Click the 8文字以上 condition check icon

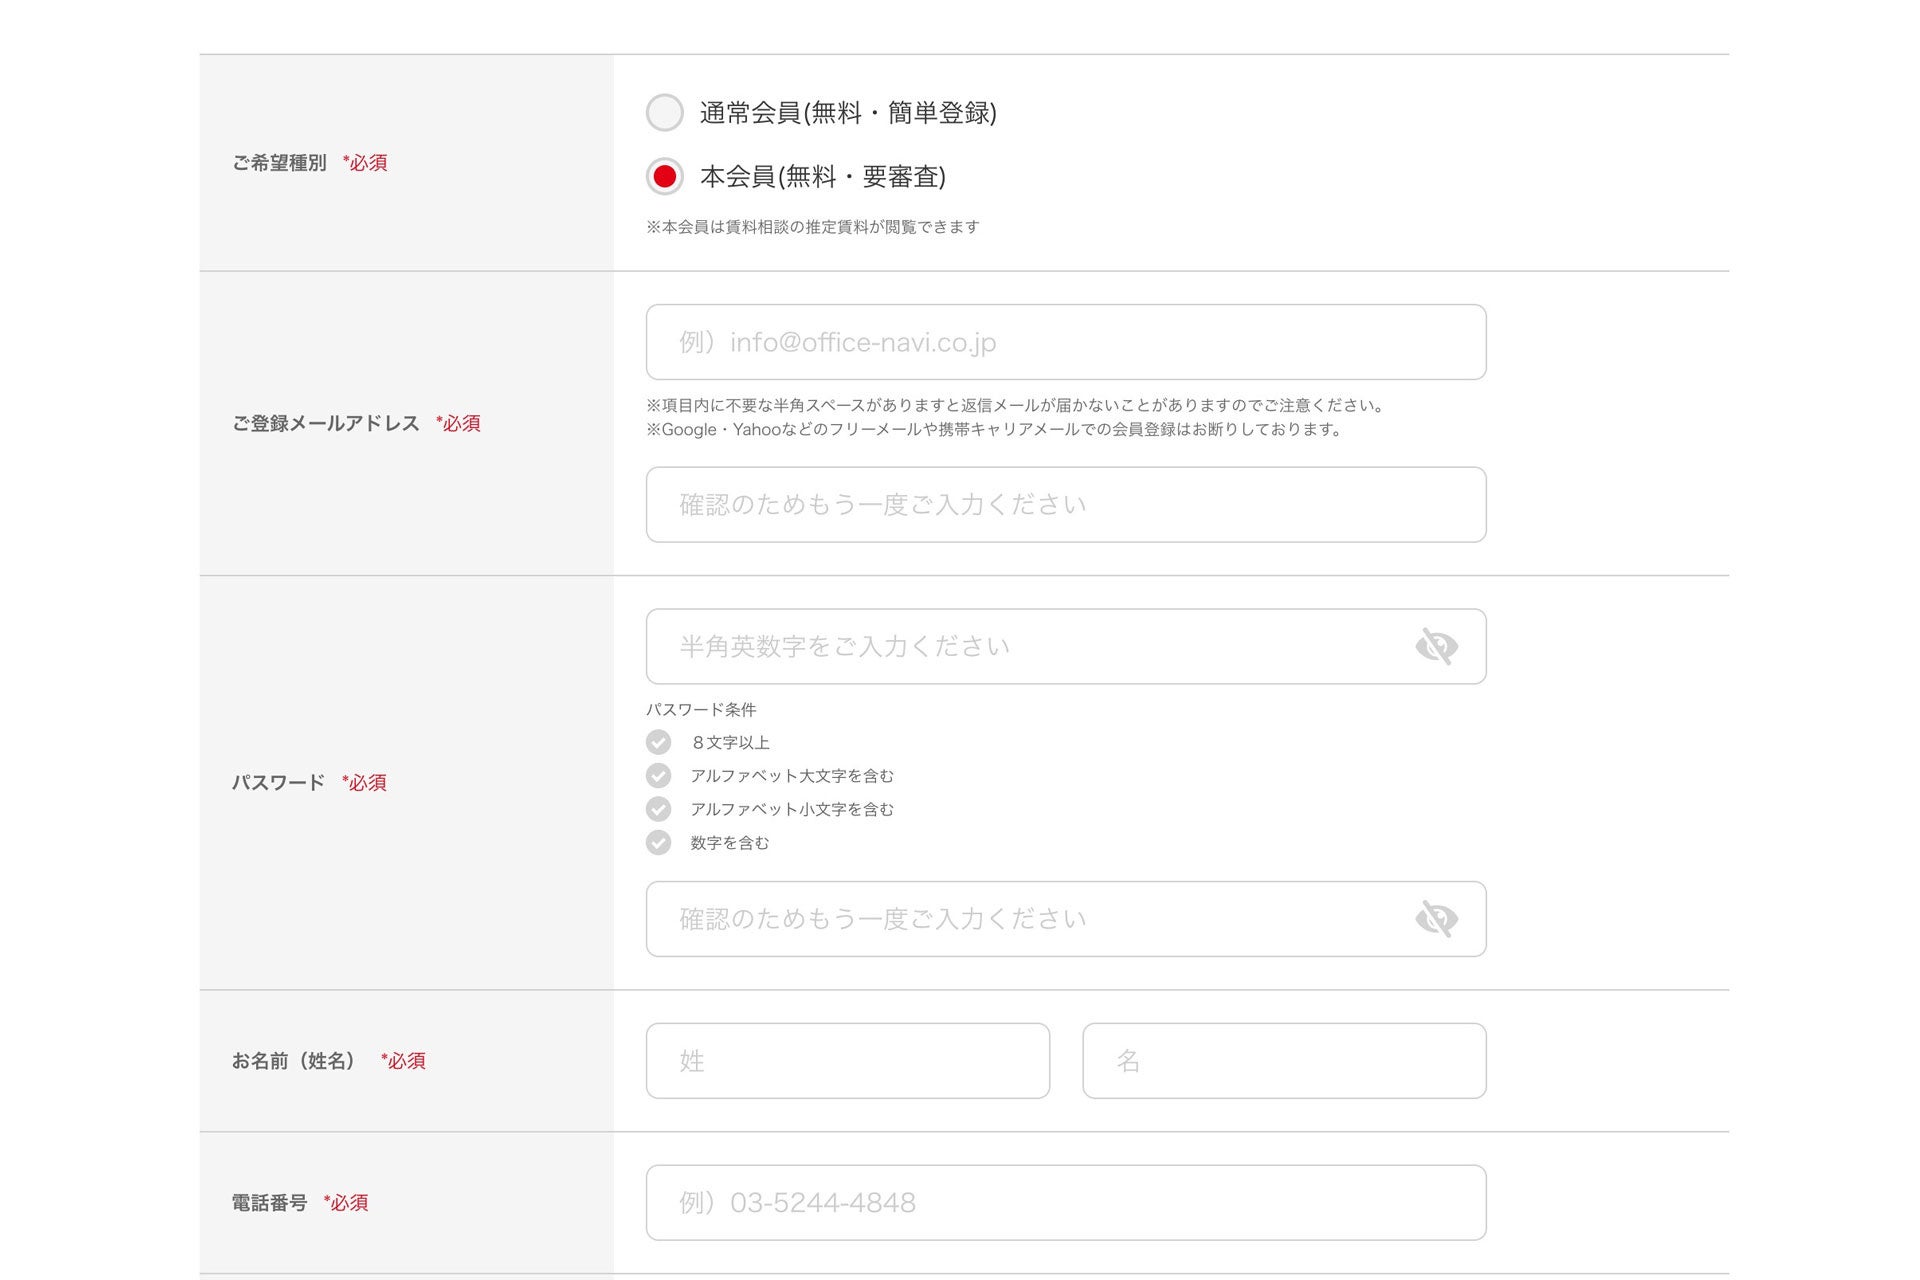click(658, 742)
